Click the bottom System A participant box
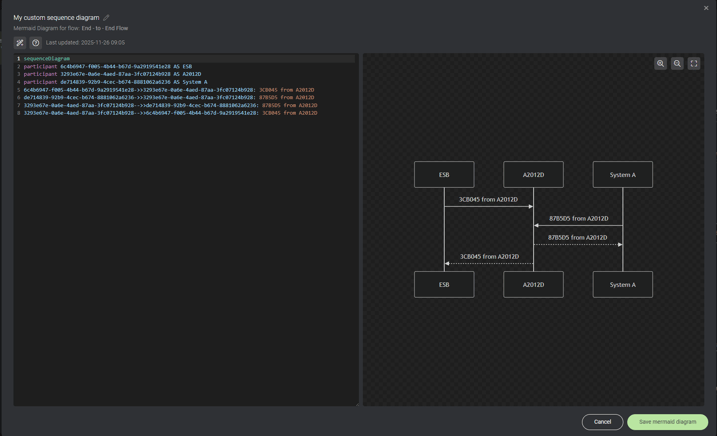The image size is (717, 436). point(622,285)
